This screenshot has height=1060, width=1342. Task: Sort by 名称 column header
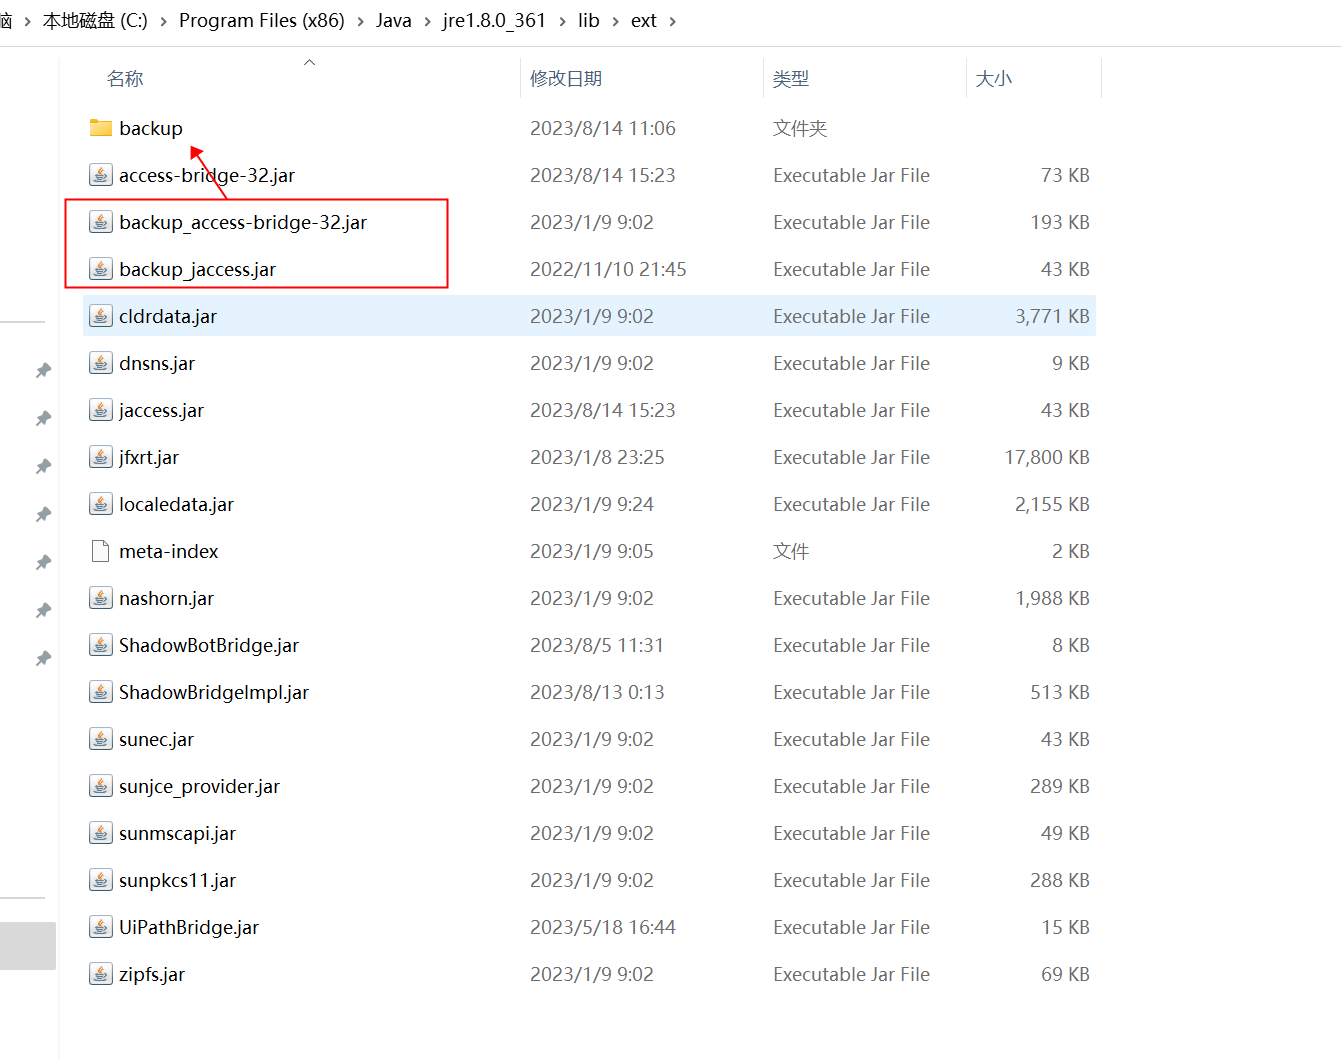(x=125, y=79)
